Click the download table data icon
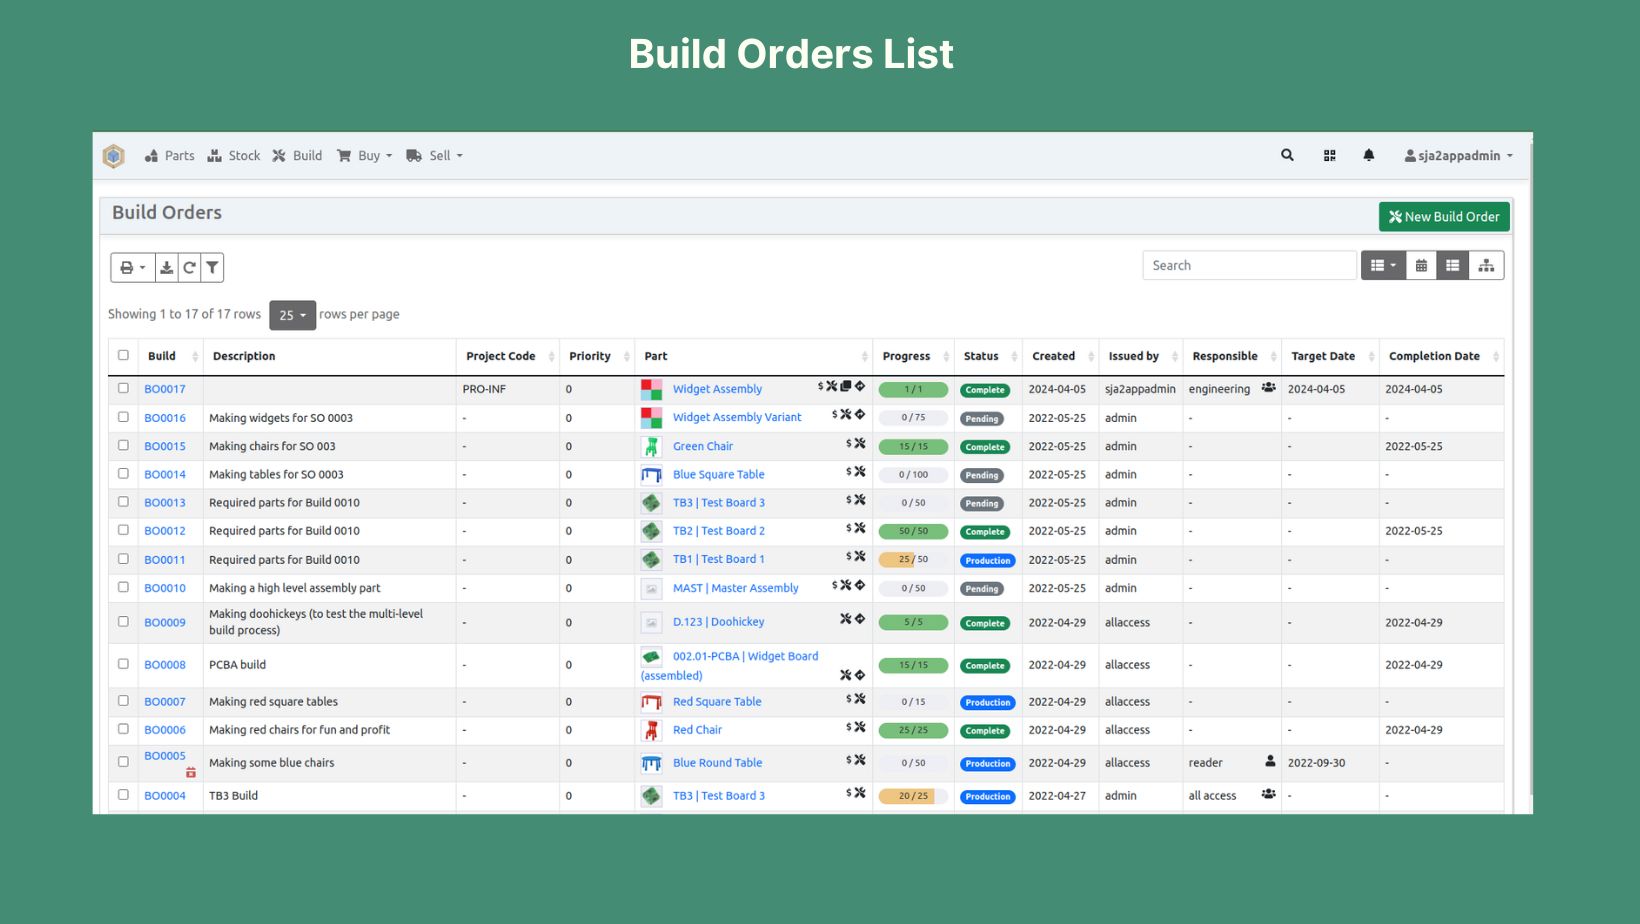Image resolution: width=1640 pixels, height=924 pixels. [x=167, y=267]
